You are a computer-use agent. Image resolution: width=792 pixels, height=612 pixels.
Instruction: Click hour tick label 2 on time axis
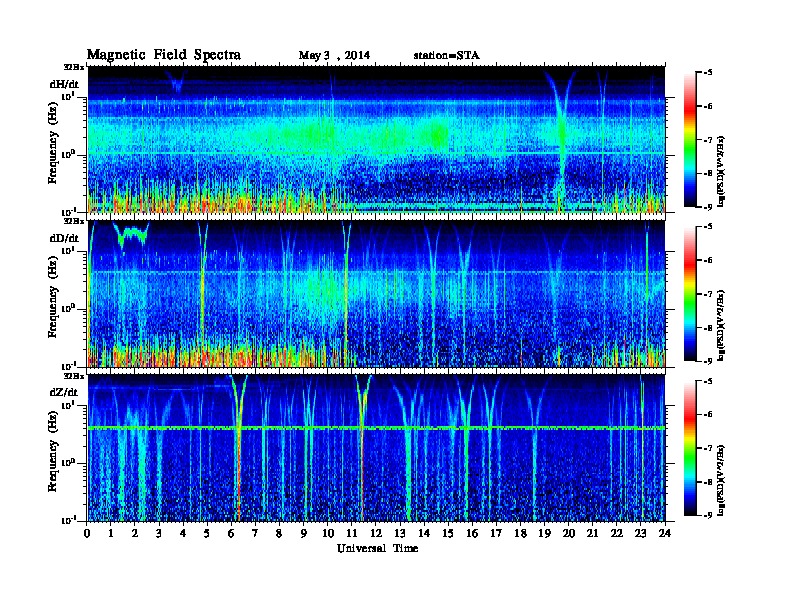pyautogui.click(x=135, y=533)
